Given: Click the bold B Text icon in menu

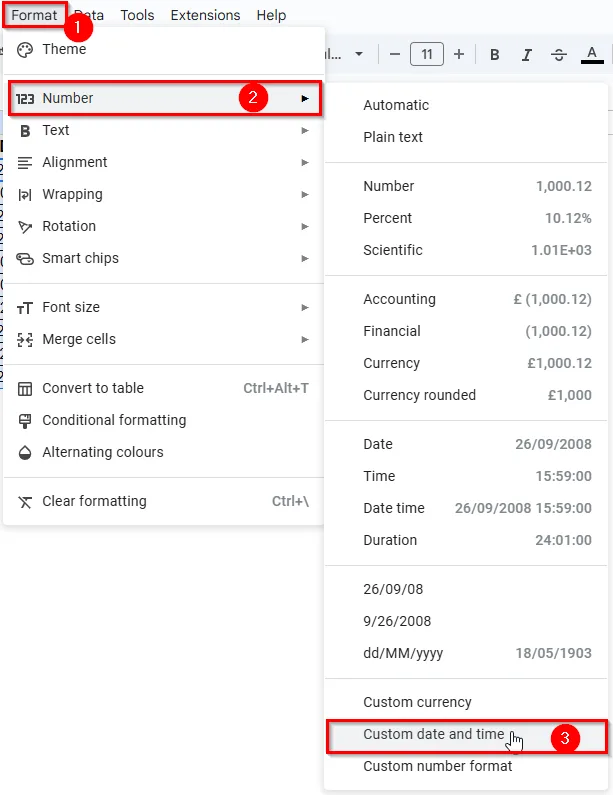Looking at the screenshot, I should coord(25,131).
